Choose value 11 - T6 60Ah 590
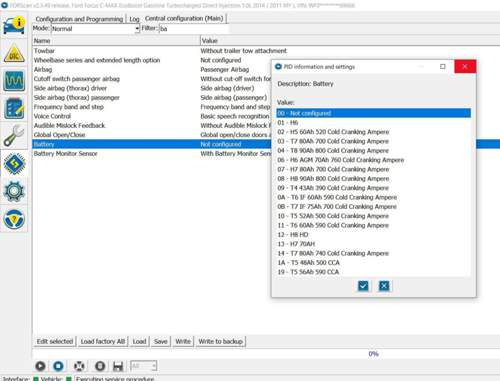The image size is (500, 381). (x=373, y=225)
